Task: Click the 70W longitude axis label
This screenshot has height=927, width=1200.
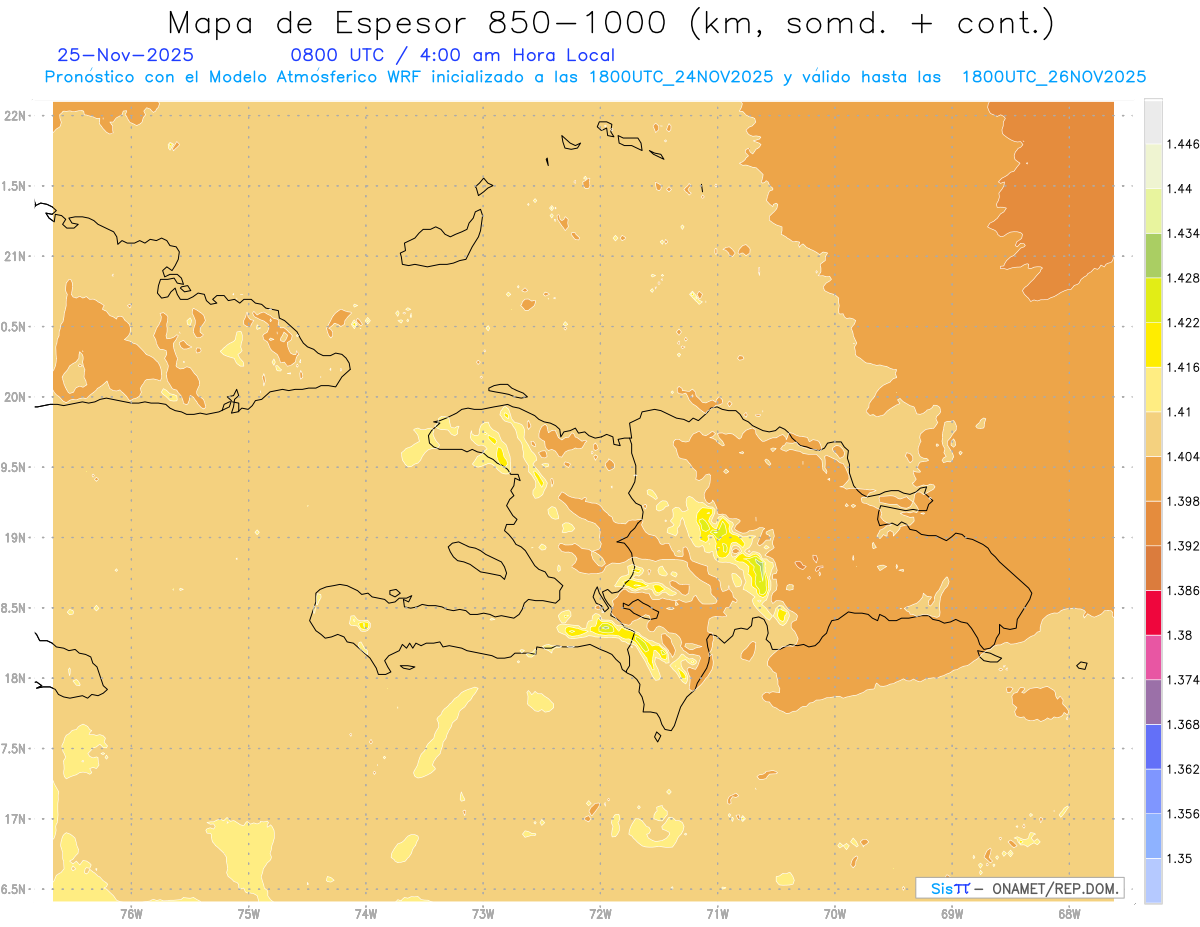Action: tap(834, 913)
